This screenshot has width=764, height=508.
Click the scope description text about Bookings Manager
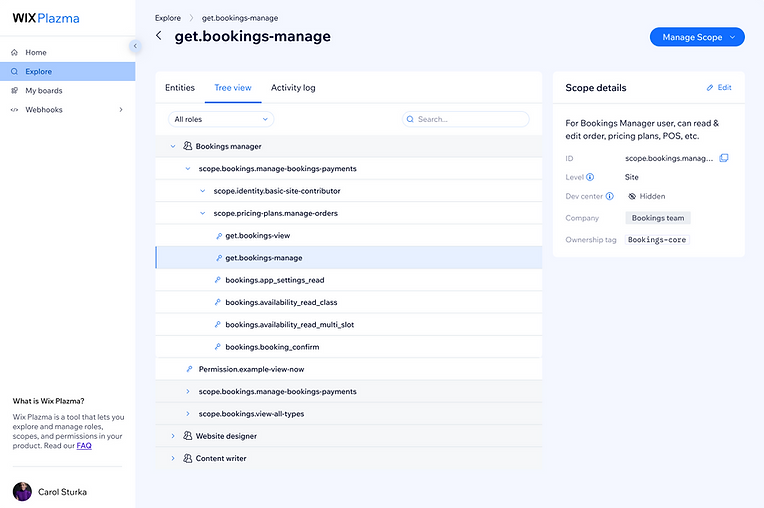click(x=642, y=130)
